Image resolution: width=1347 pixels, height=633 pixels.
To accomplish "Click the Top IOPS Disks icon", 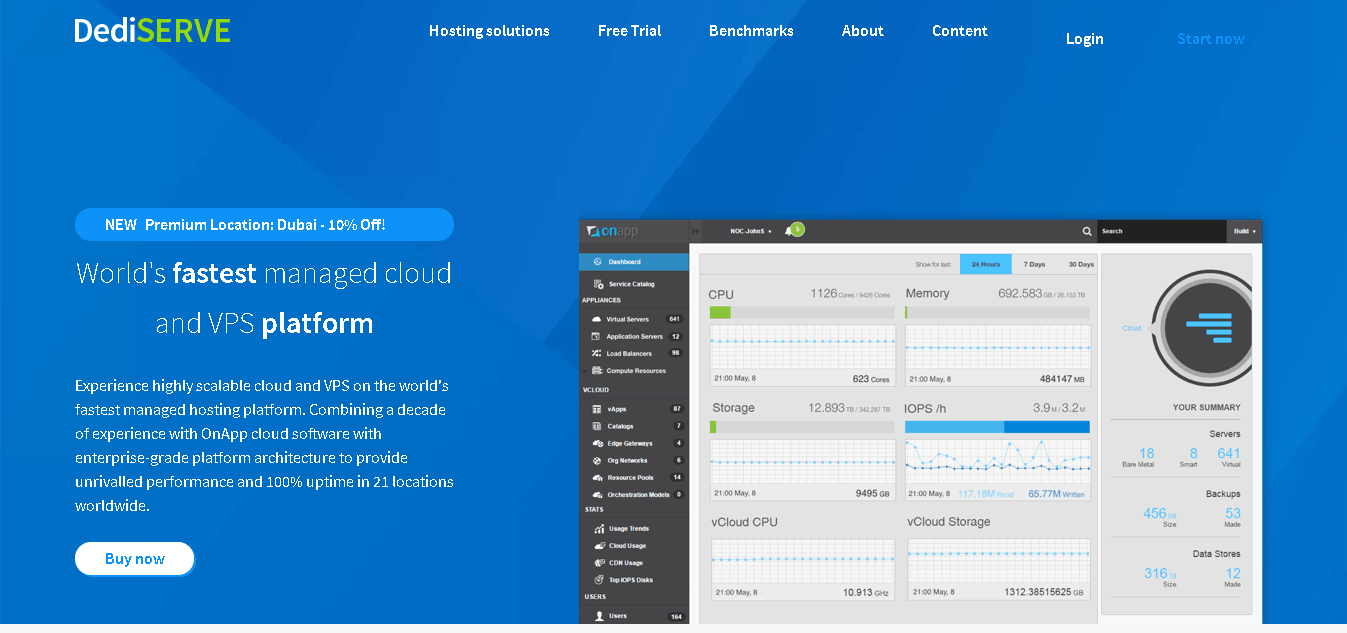I will pyautogui.click(x=598, y=580).
